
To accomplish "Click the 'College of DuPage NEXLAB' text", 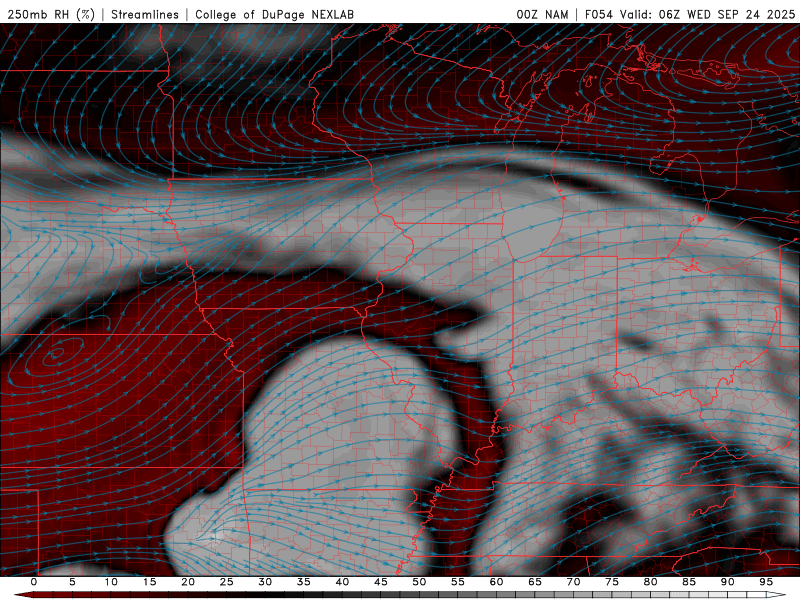I will [x=274, y=14].
